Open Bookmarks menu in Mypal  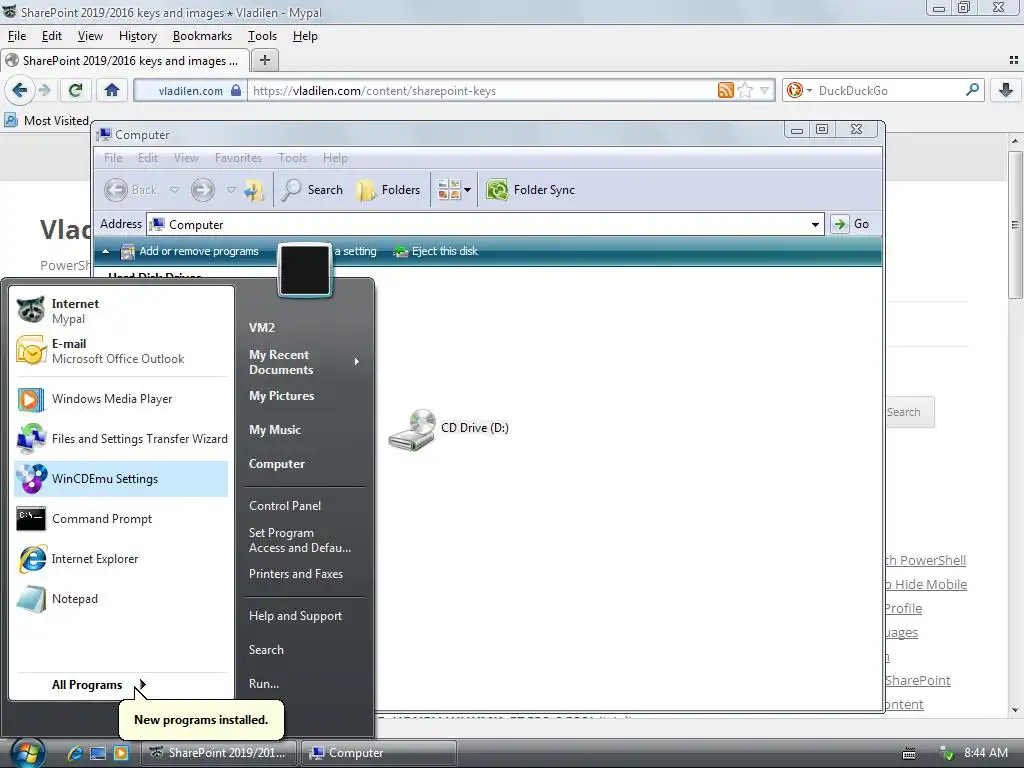coord(202,36)
